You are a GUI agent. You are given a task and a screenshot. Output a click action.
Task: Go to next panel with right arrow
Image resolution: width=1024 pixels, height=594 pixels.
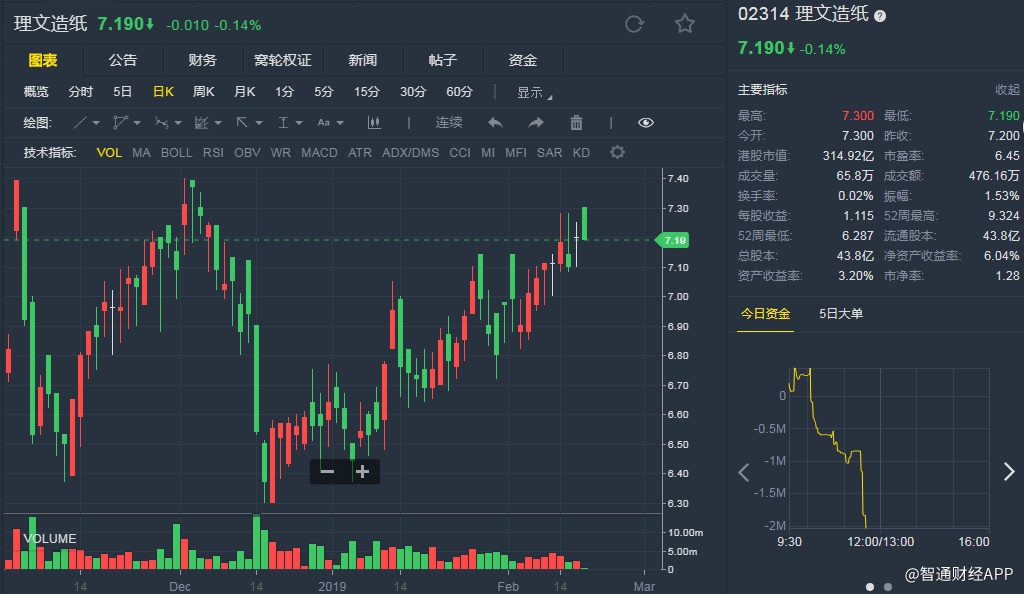(1008, 472)
